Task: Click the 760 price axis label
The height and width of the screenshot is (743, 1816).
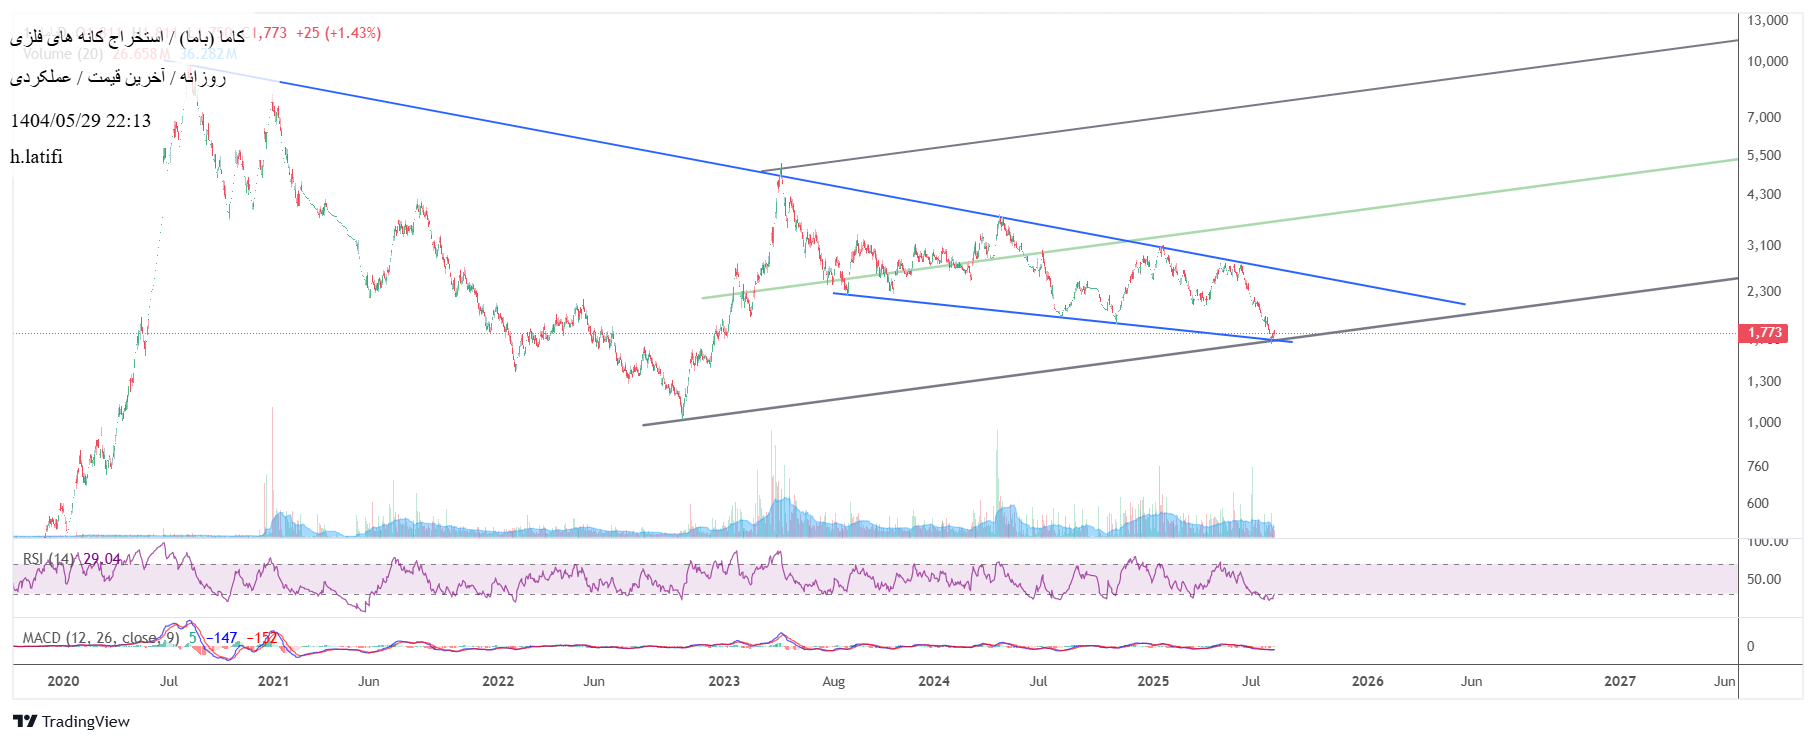Action: (x=1758, y=466)
